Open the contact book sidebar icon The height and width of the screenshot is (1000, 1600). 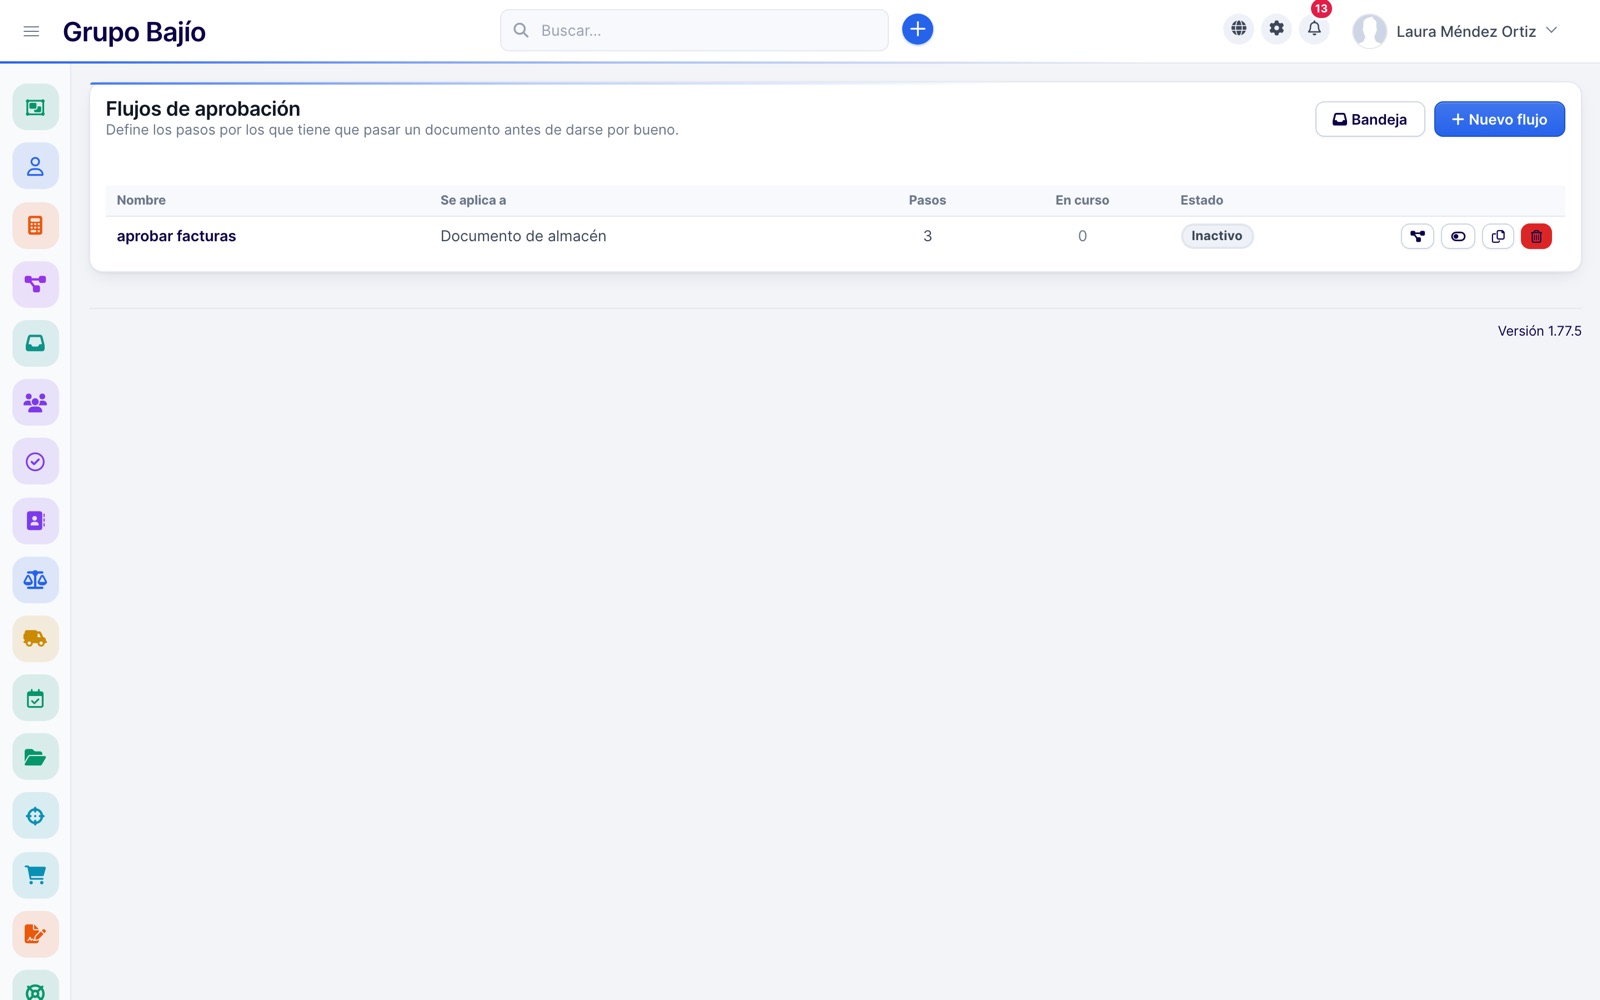point(35,520)
